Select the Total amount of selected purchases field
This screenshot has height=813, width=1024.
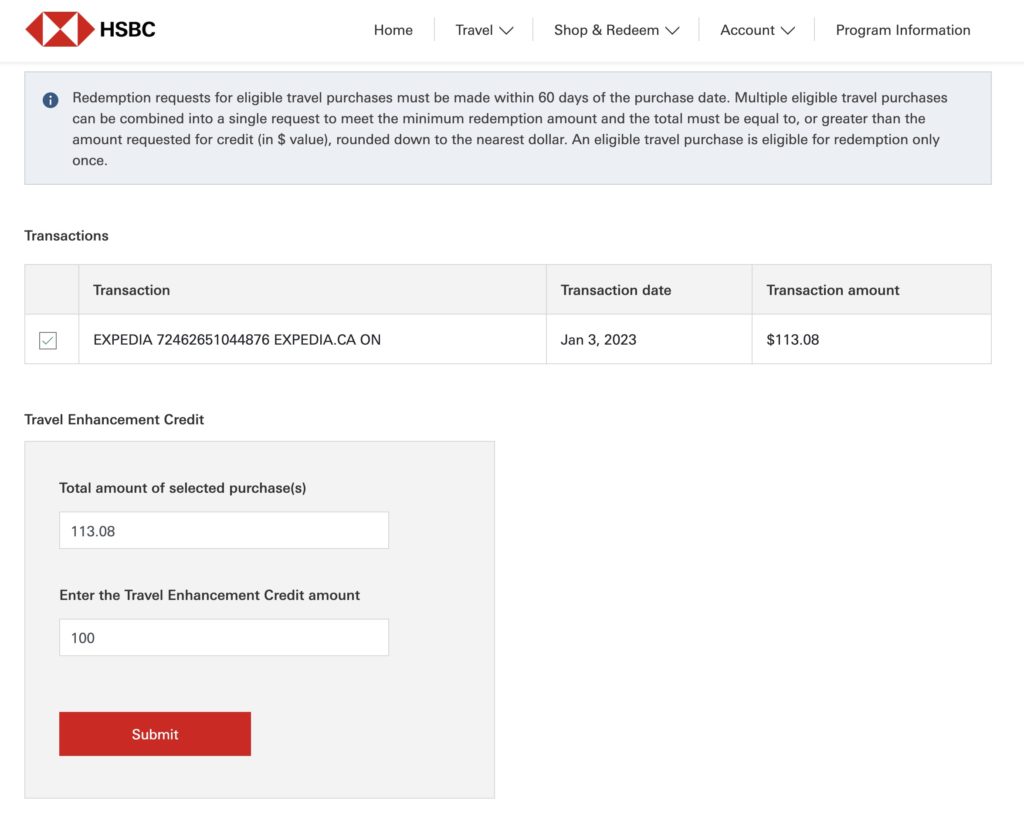point(223,529)
